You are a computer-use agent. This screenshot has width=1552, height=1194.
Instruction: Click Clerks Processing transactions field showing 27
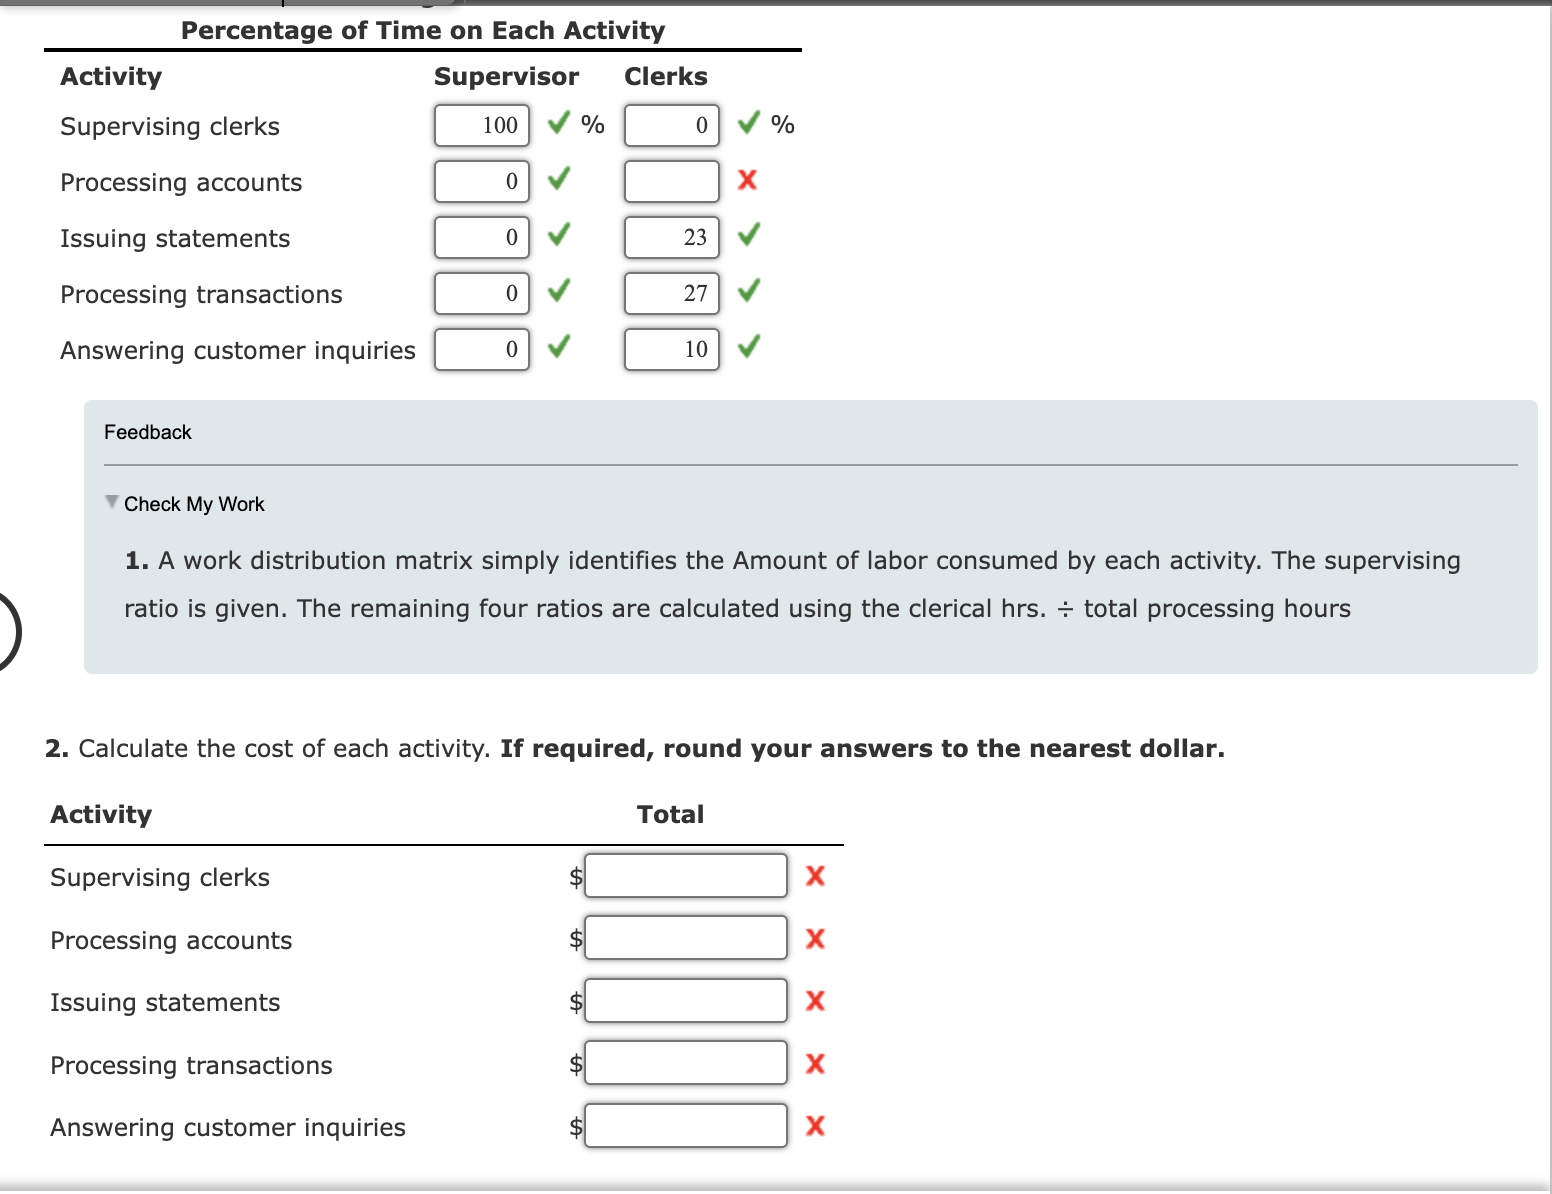[672, 293]
